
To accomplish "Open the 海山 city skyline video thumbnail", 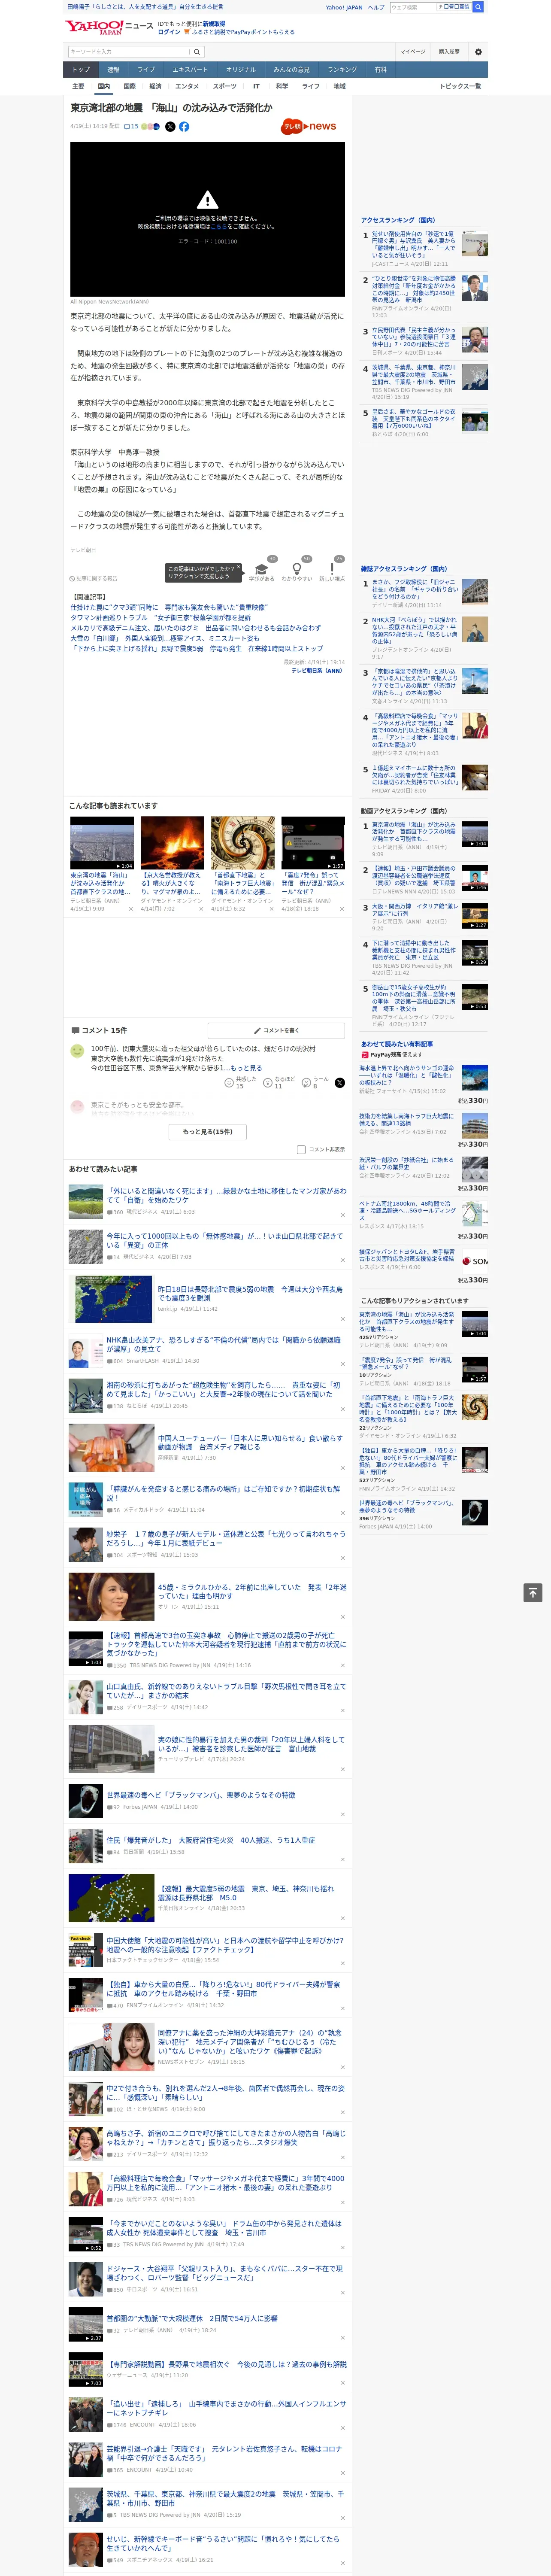I will click(102, 843).
